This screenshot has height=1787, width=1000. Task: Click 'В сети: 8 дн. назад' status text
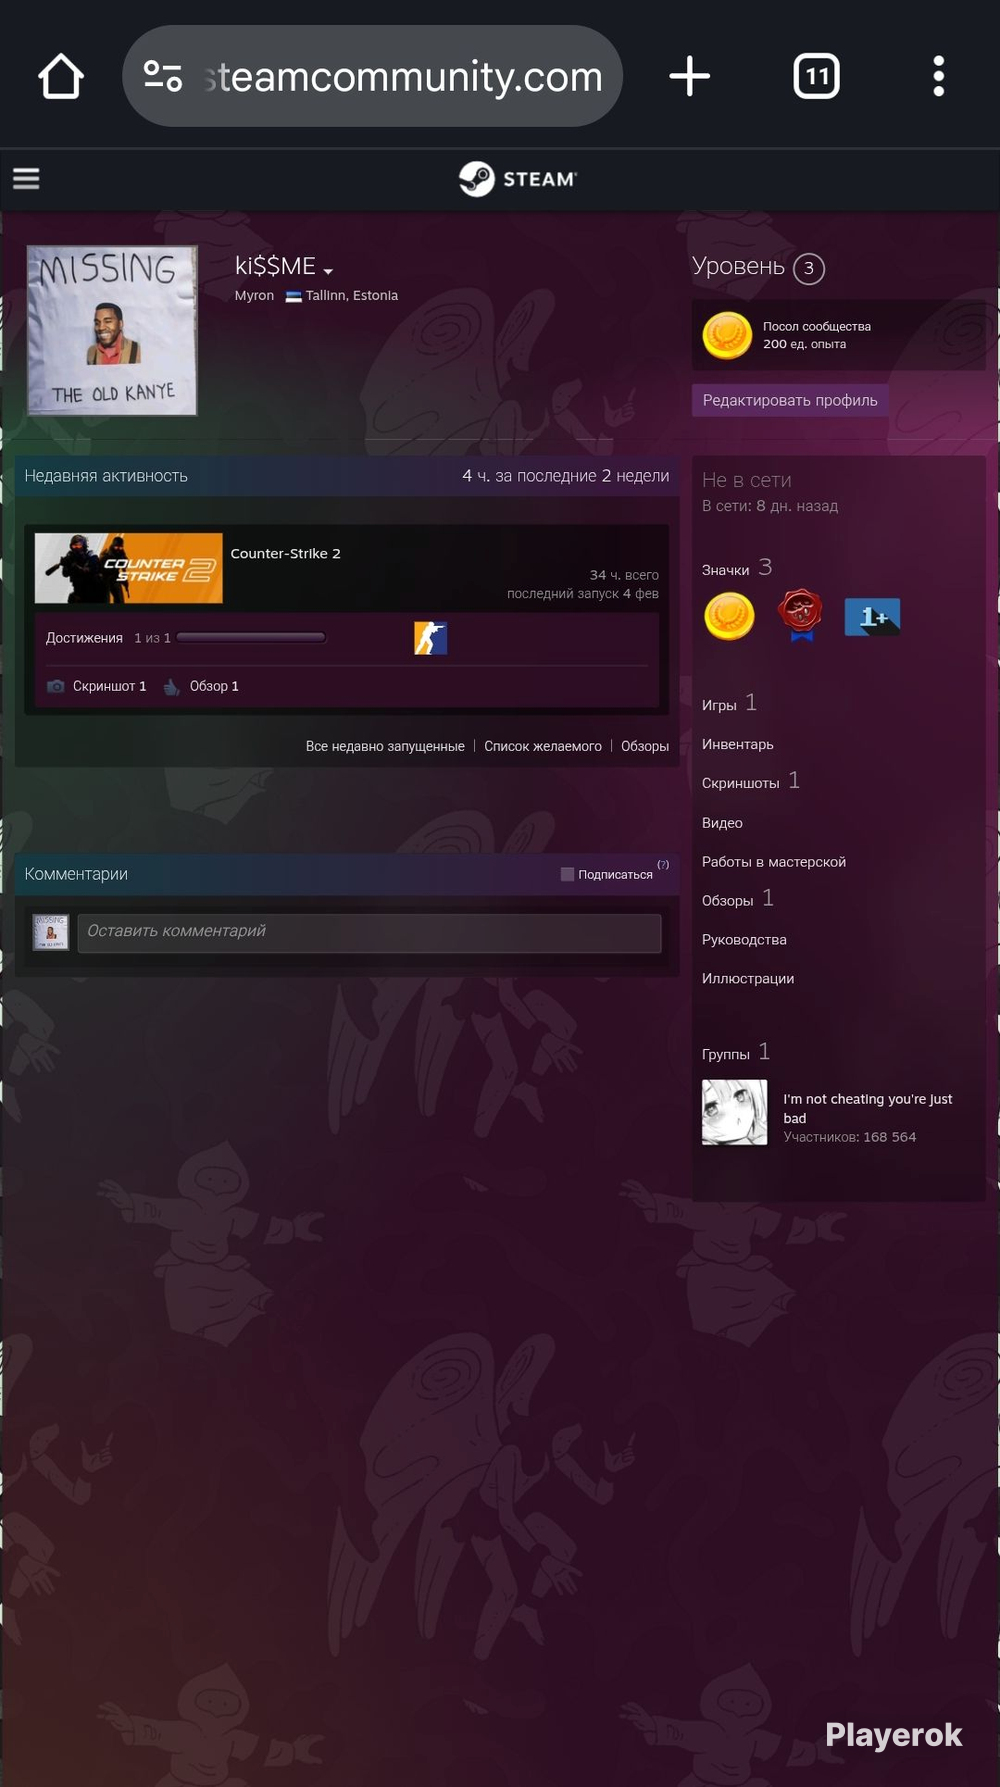click(770, 506)
